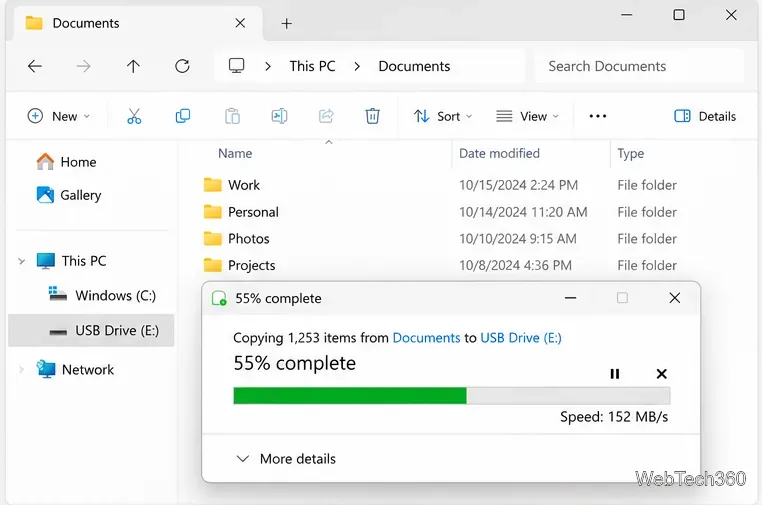Click the Photos folder's yellow icon
Image resolution: width=762 pixels, height=505 pixels.
click(212, 239)
